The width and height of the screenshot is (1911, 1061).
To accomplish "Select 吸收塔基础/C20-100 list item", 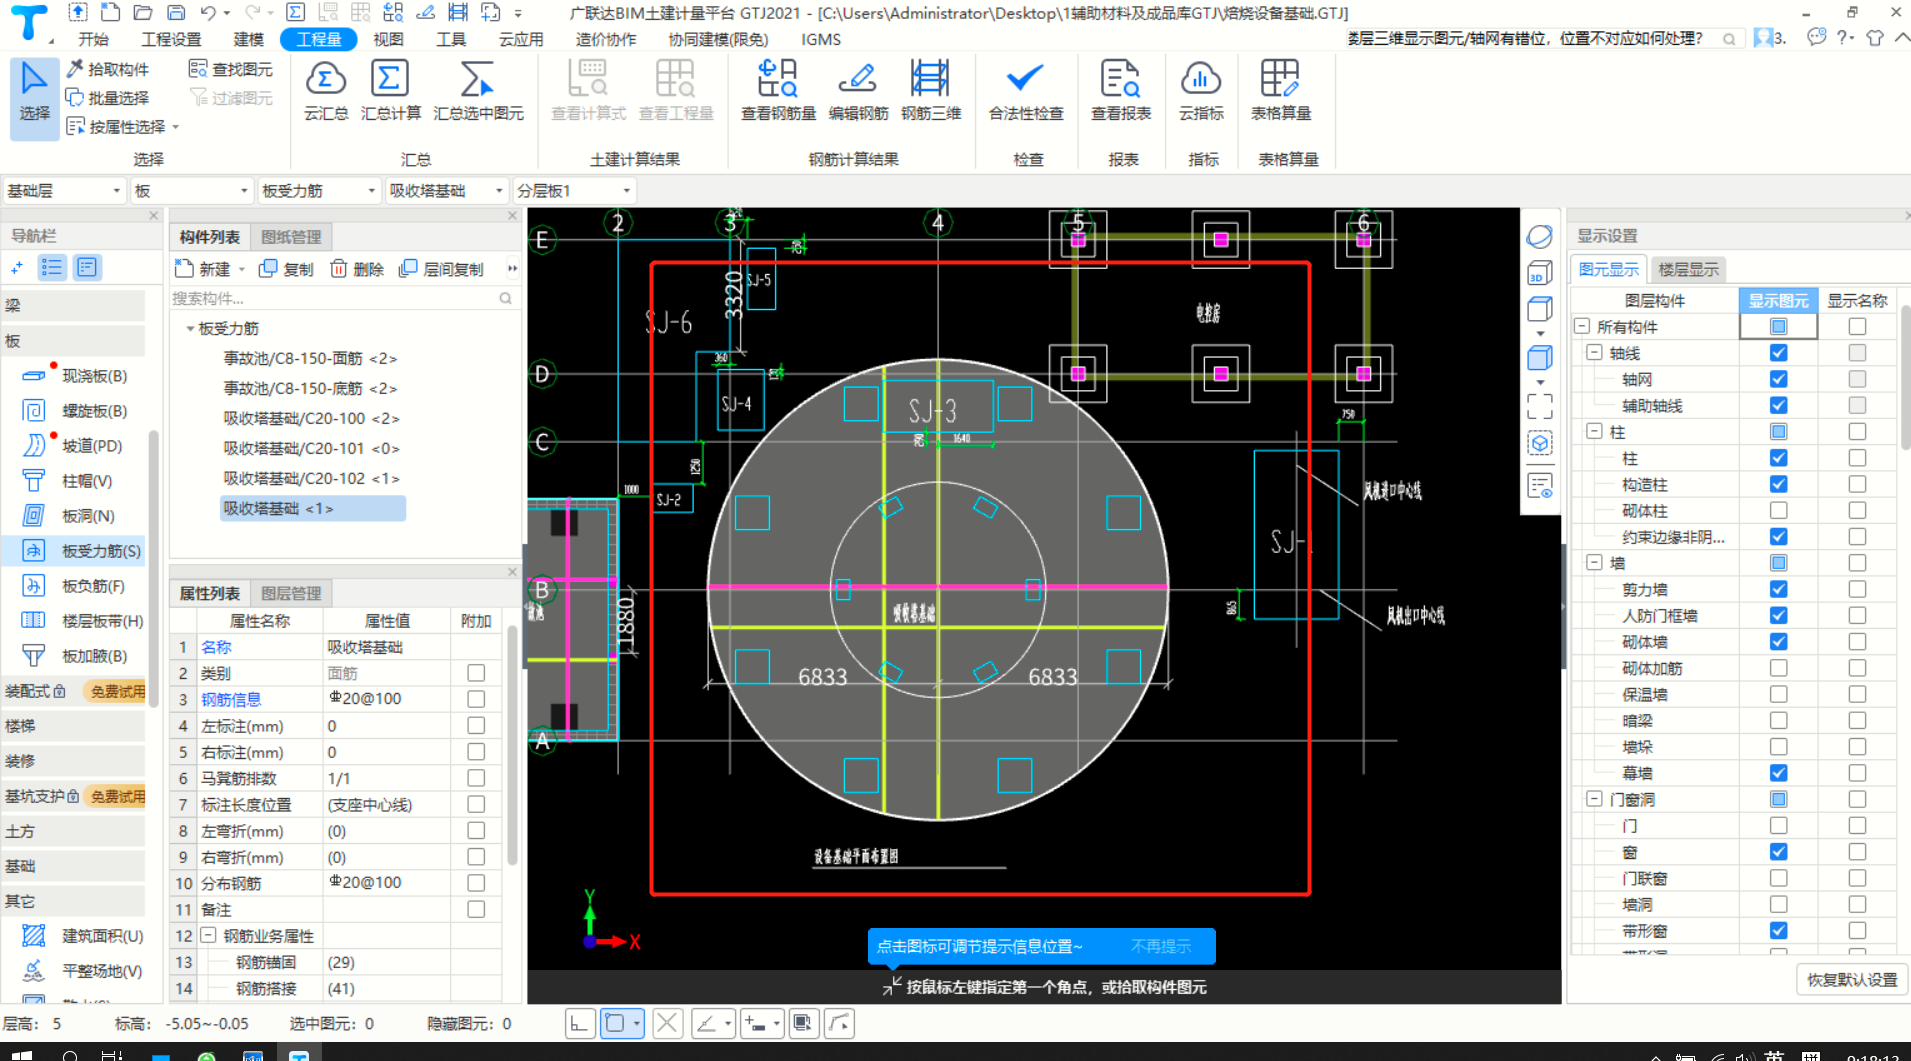I will click(x=311, y=418).
